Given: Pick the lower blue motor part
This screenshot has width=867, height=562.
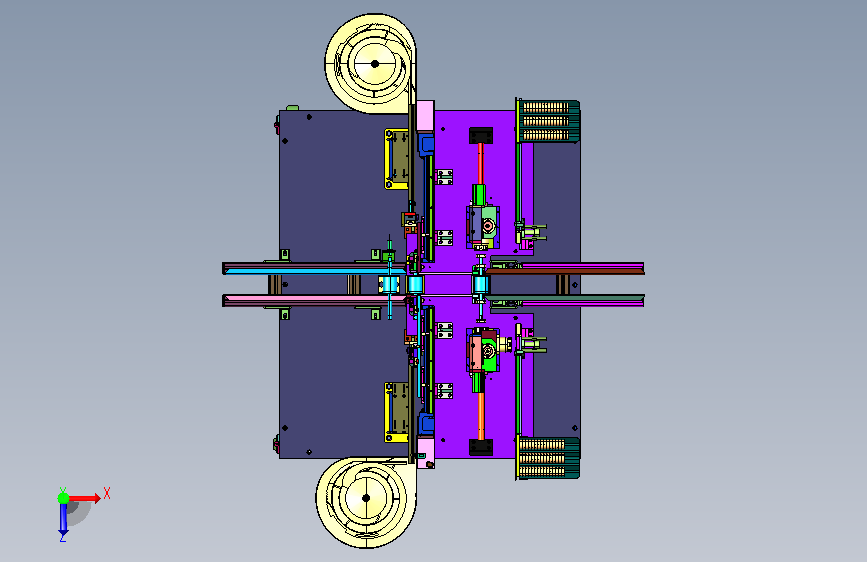Looking at the screenshot, I should pyautogui.click(x=426, y=424).
